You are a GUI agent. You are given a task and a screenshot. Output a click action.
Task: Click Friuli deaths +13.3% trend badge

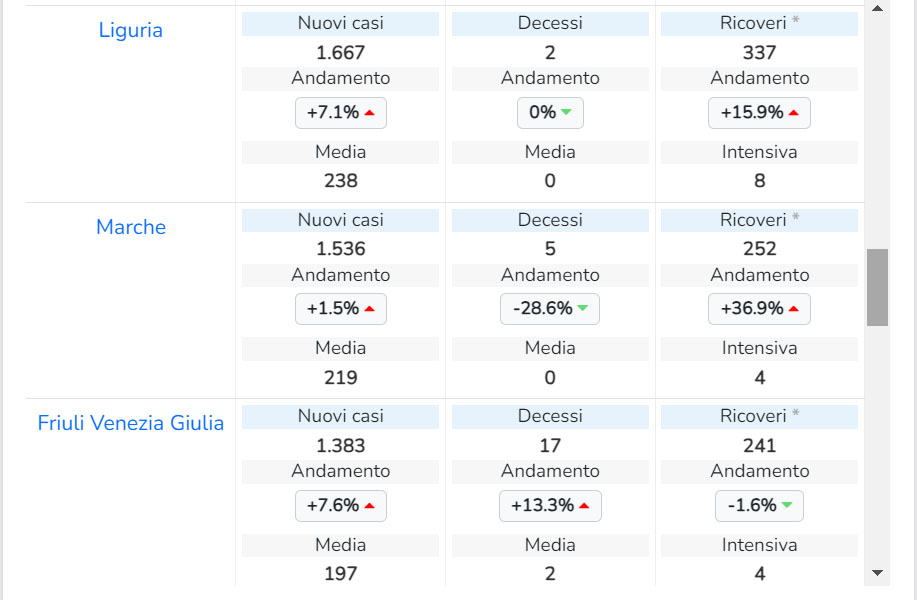click(550, 506)
